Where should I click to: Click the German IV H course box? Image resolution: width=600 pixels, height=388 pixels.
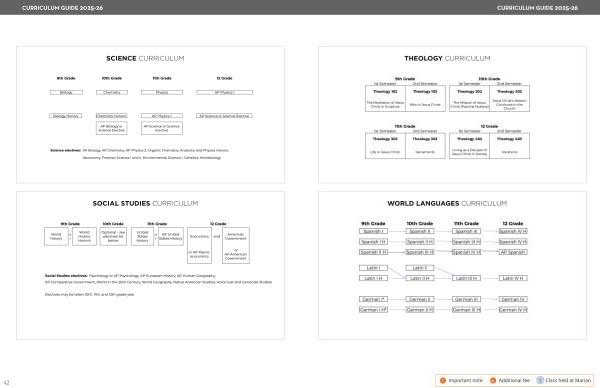513,310
